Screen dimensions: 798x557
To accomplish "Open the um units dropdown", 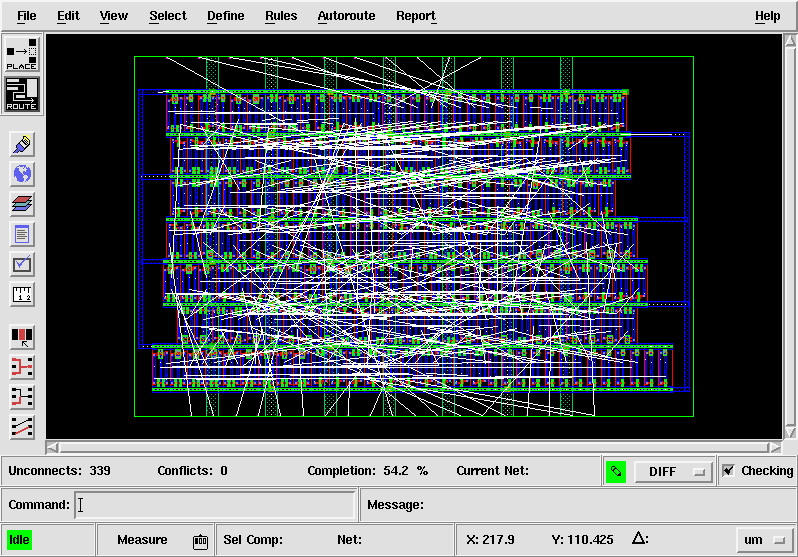I will coord(763,540).
